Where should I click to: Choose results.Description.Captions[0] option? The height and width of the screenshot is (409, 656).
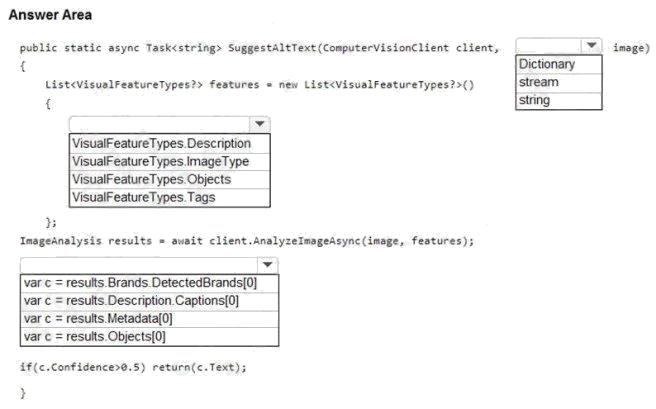[149, 301]
